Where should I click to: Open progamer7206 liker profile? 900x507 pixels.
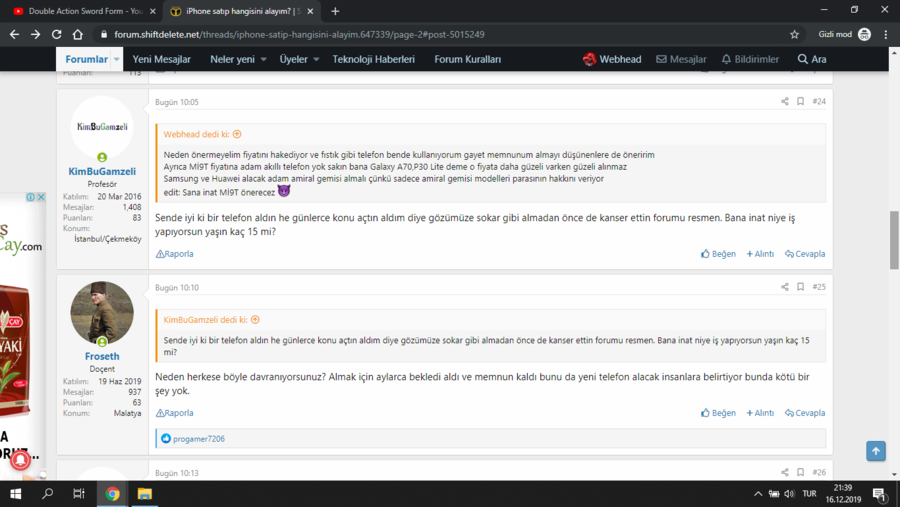(x=199, y=439)
